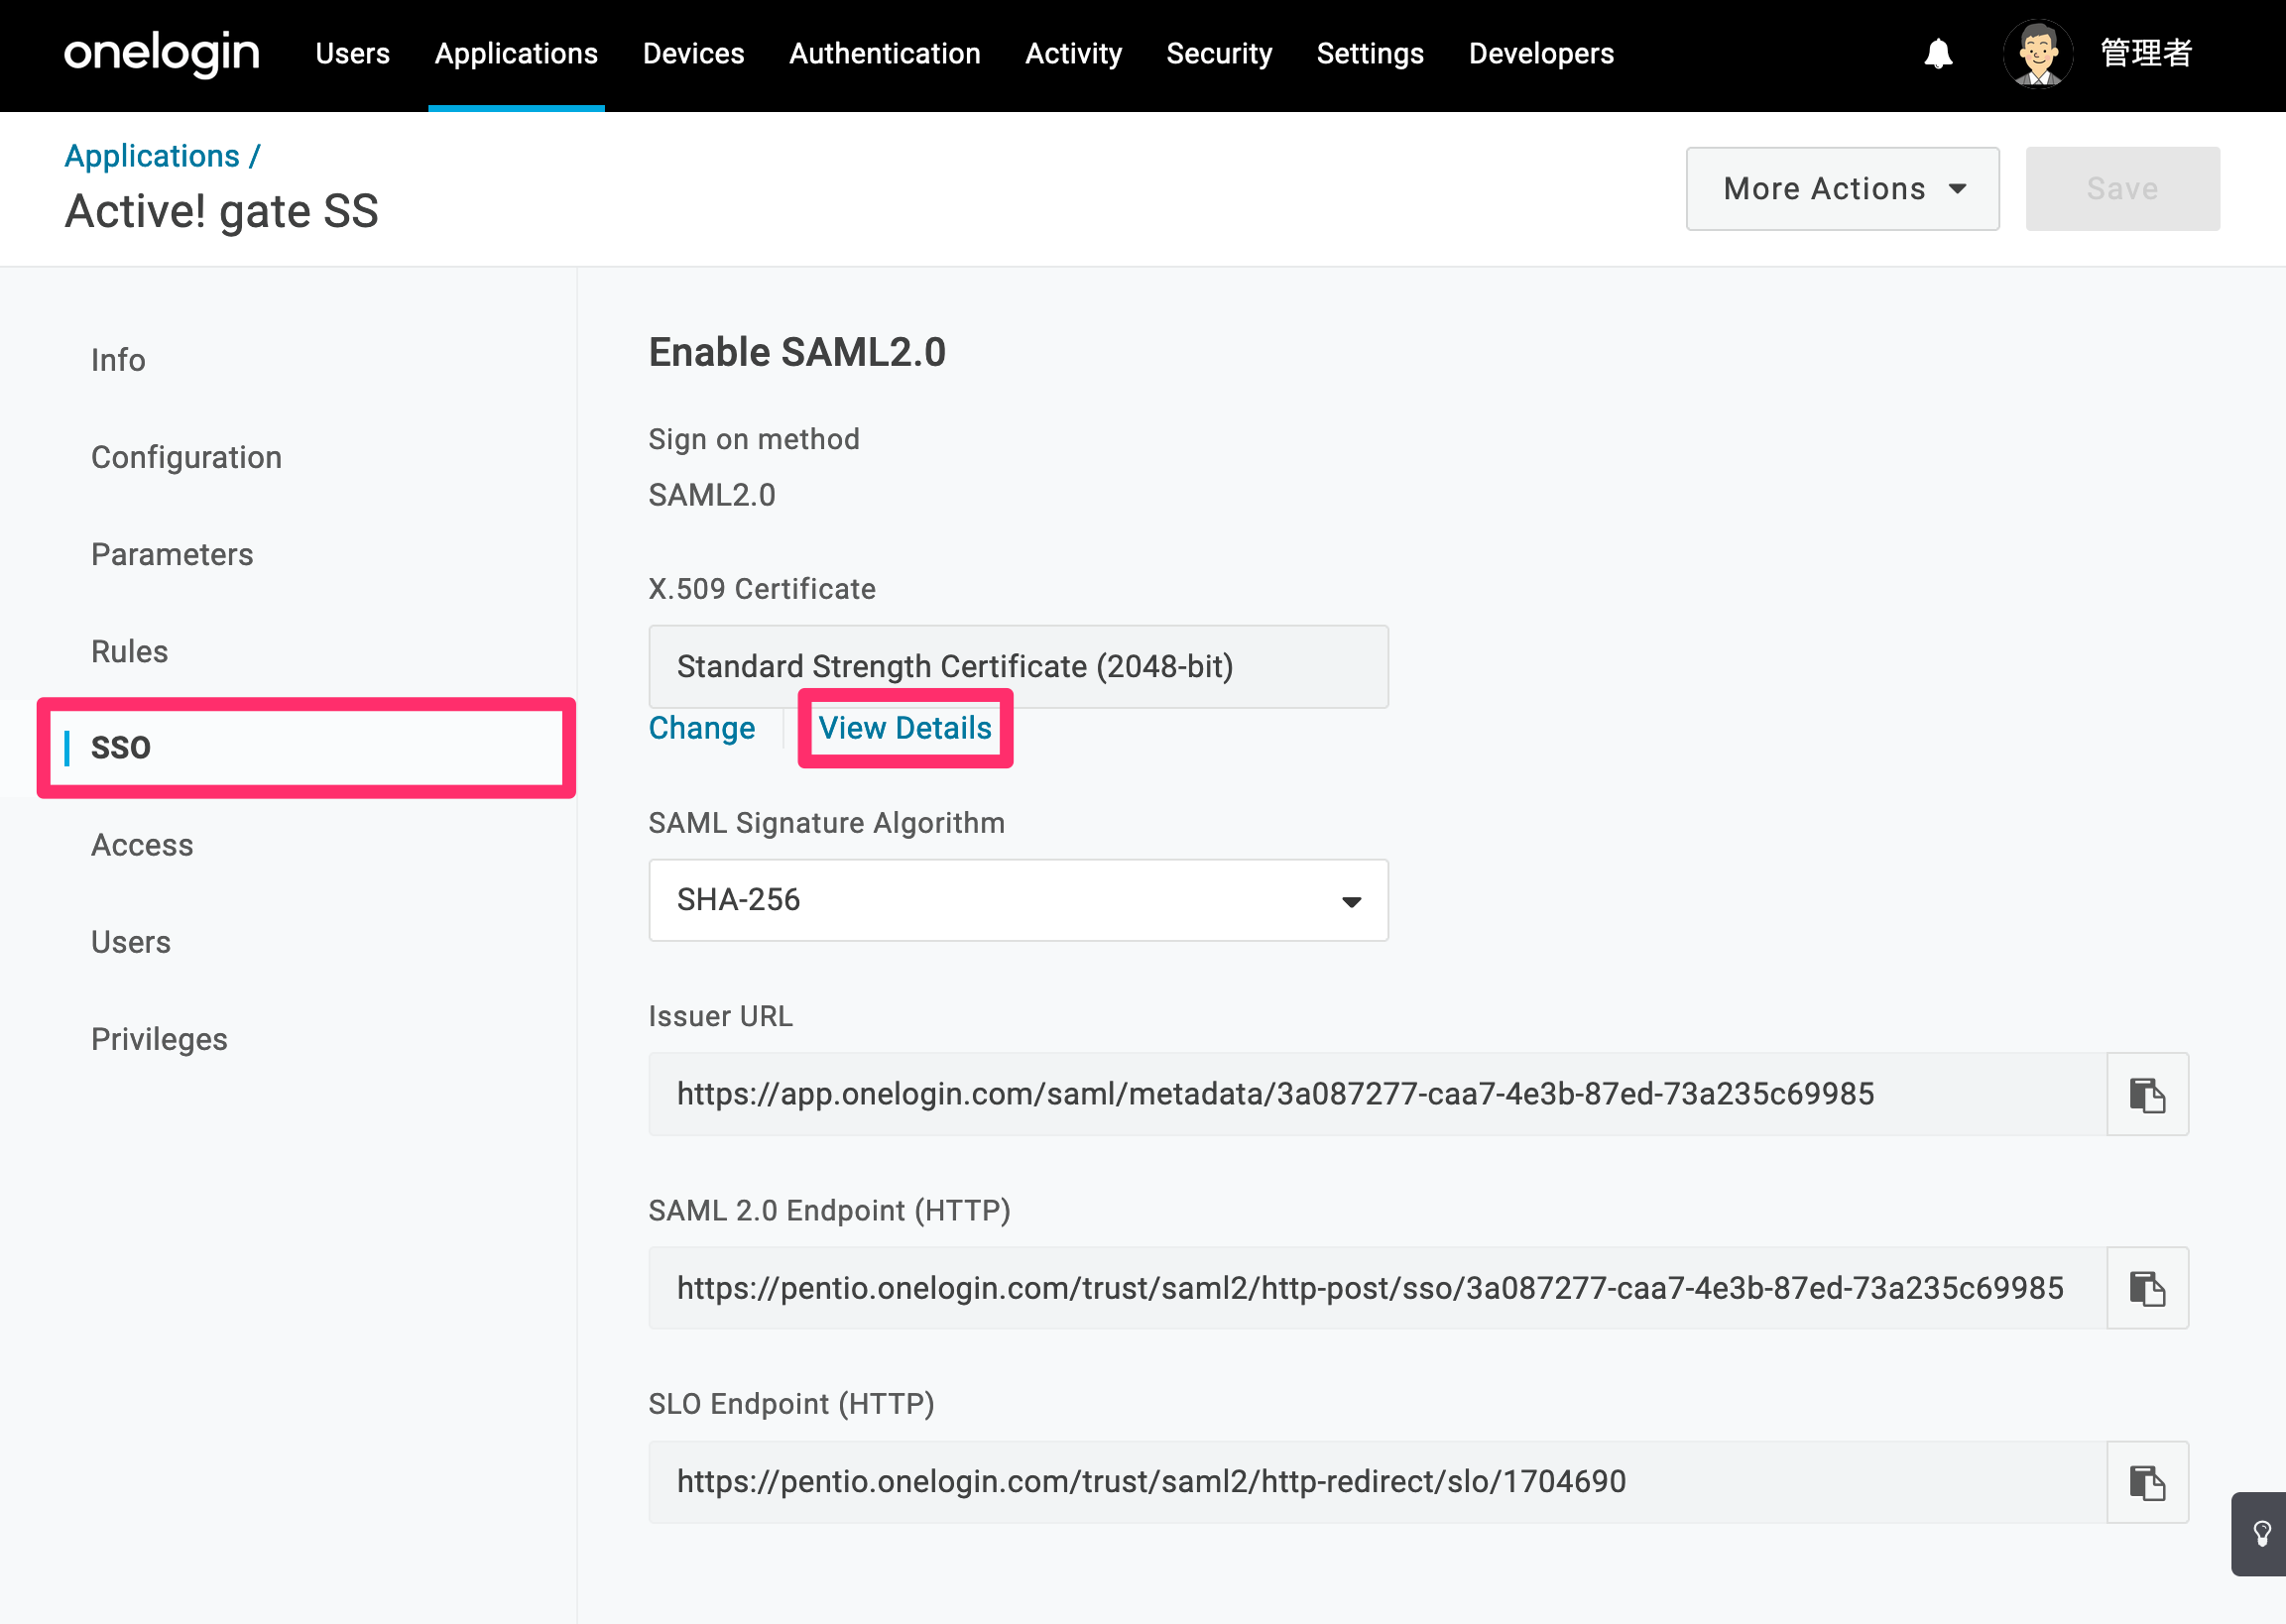Copy the Issuer URL
The width and height of the screenshot is (2286, 1624).
pyautogui.click(x=2147, y=1094)
